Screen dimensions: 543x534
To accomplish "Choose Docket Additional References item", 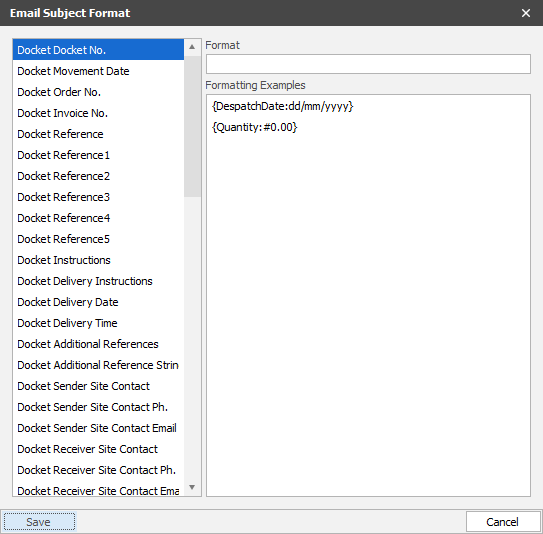I will (98, 344).
